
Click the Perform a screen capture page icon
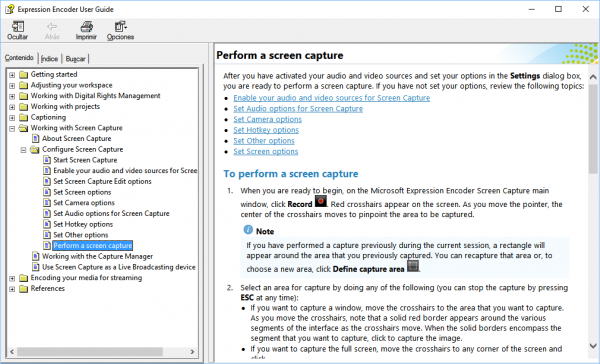[x=47, y=245]
